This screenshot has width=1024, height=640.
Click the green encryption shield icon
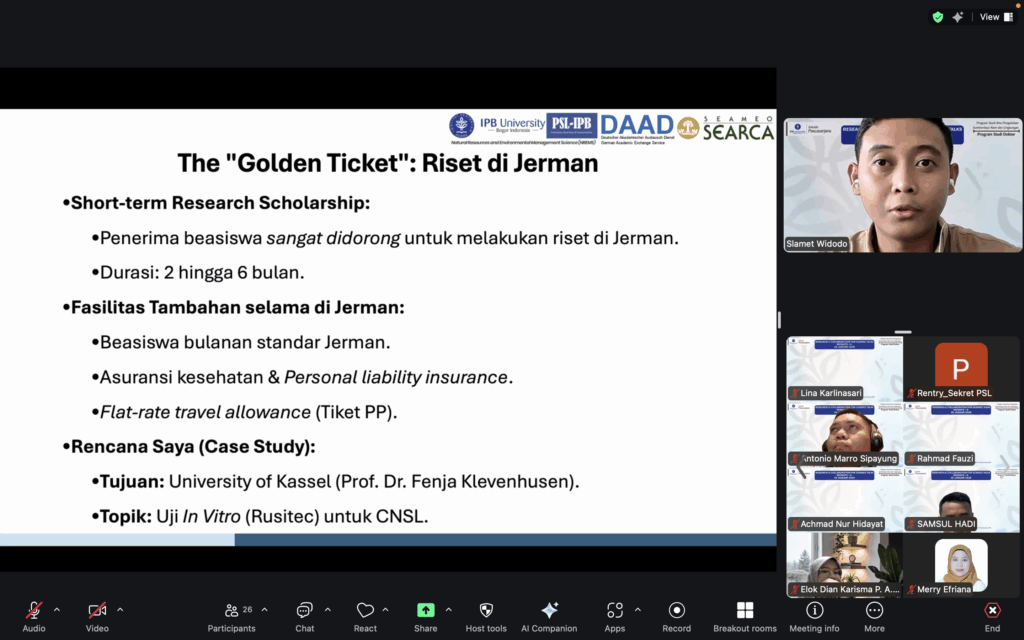(x=937, y=17)
